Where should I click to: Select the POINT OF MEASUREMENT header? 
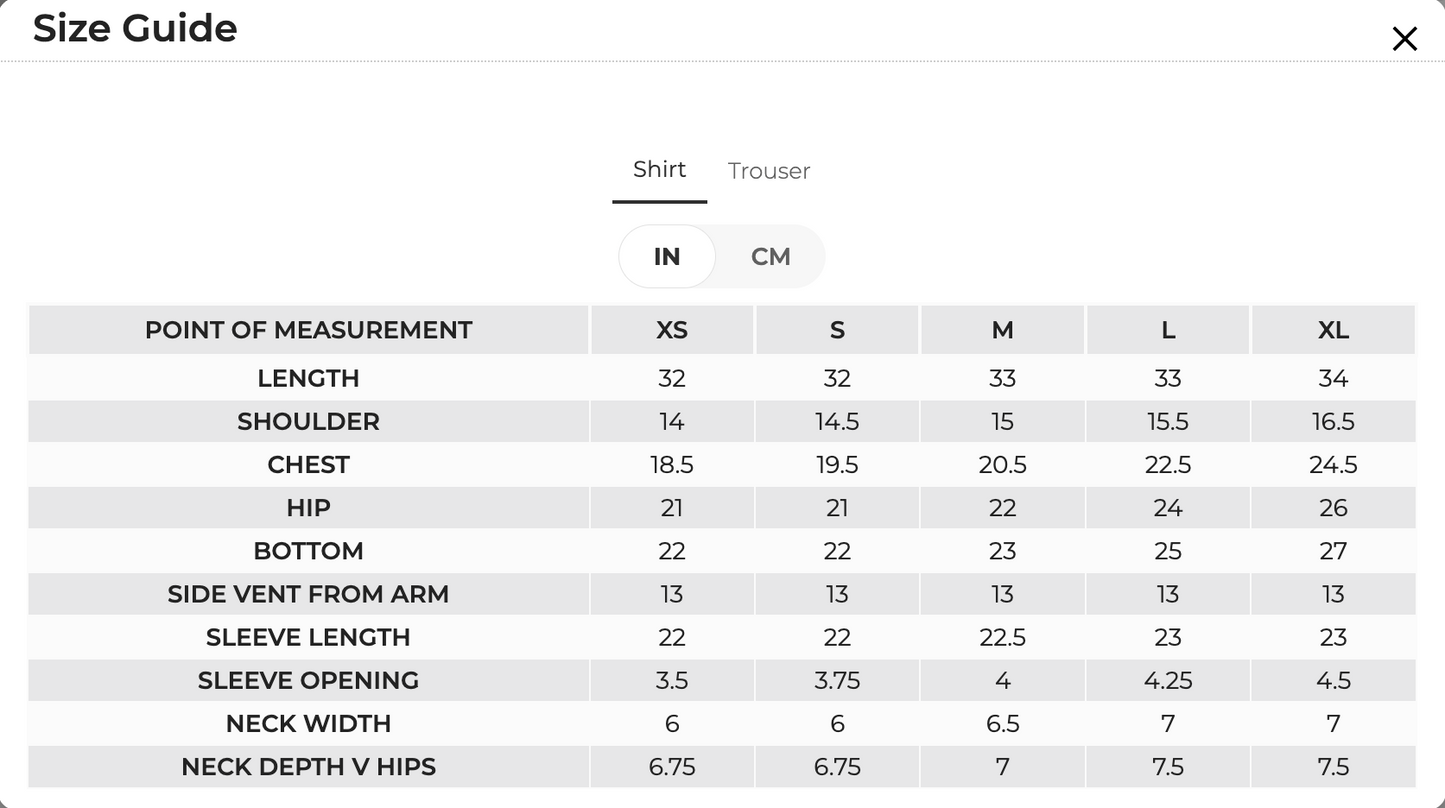click(308, 330)
